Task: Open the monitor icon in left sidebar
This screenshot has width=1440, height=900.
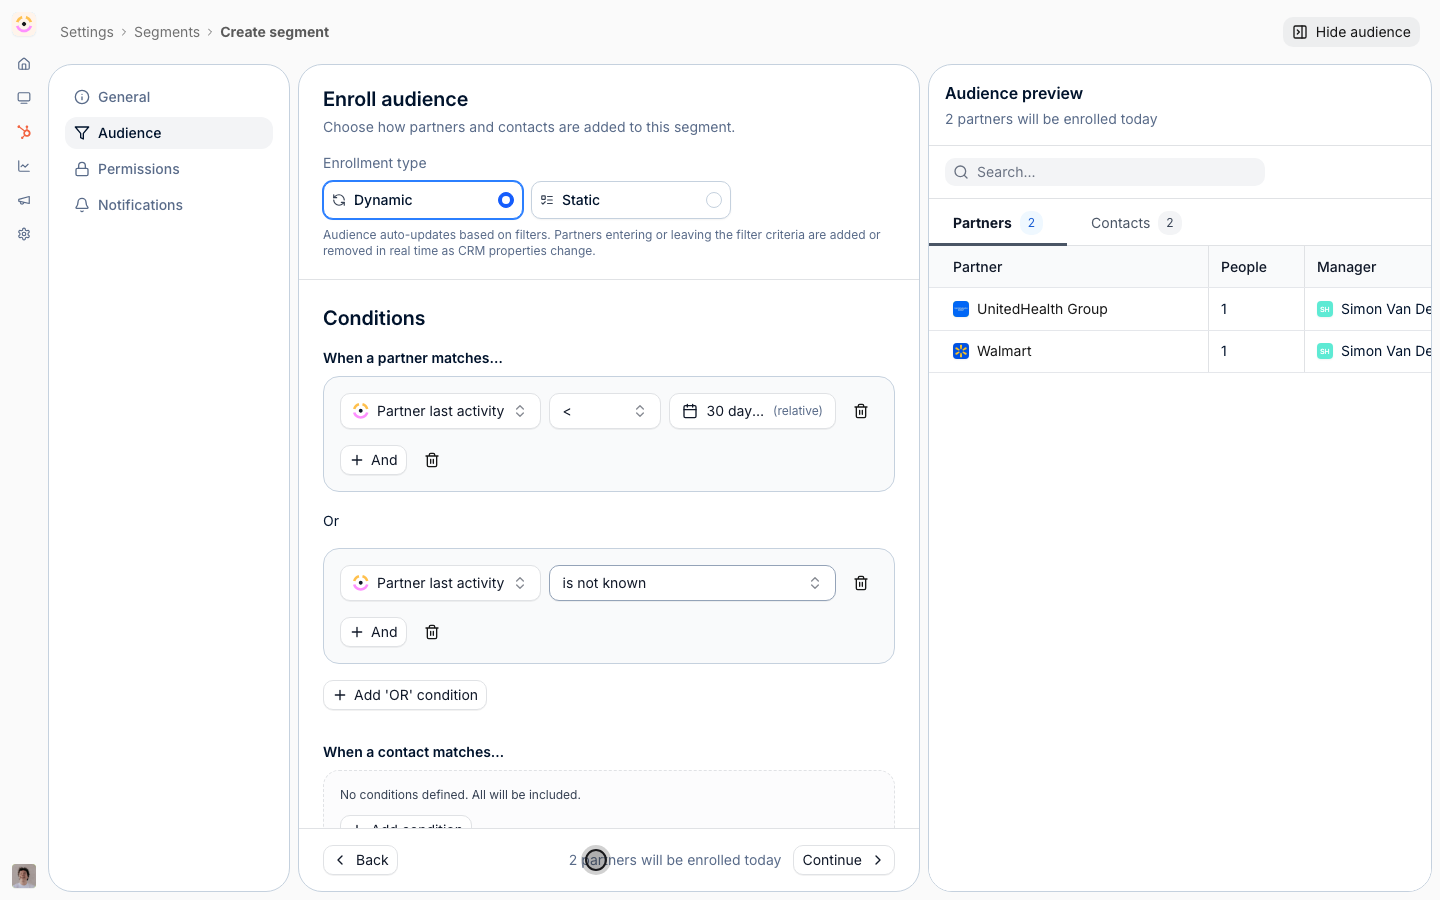Action: click(24, 98)
